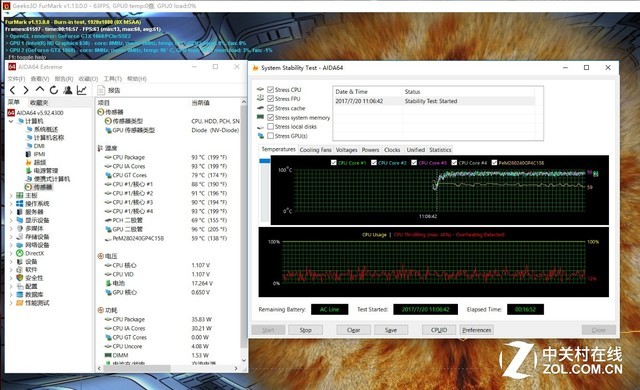Viewport: 640px width, 390px height.
Task: Click the Stop button
Action: tap(305, 330)
